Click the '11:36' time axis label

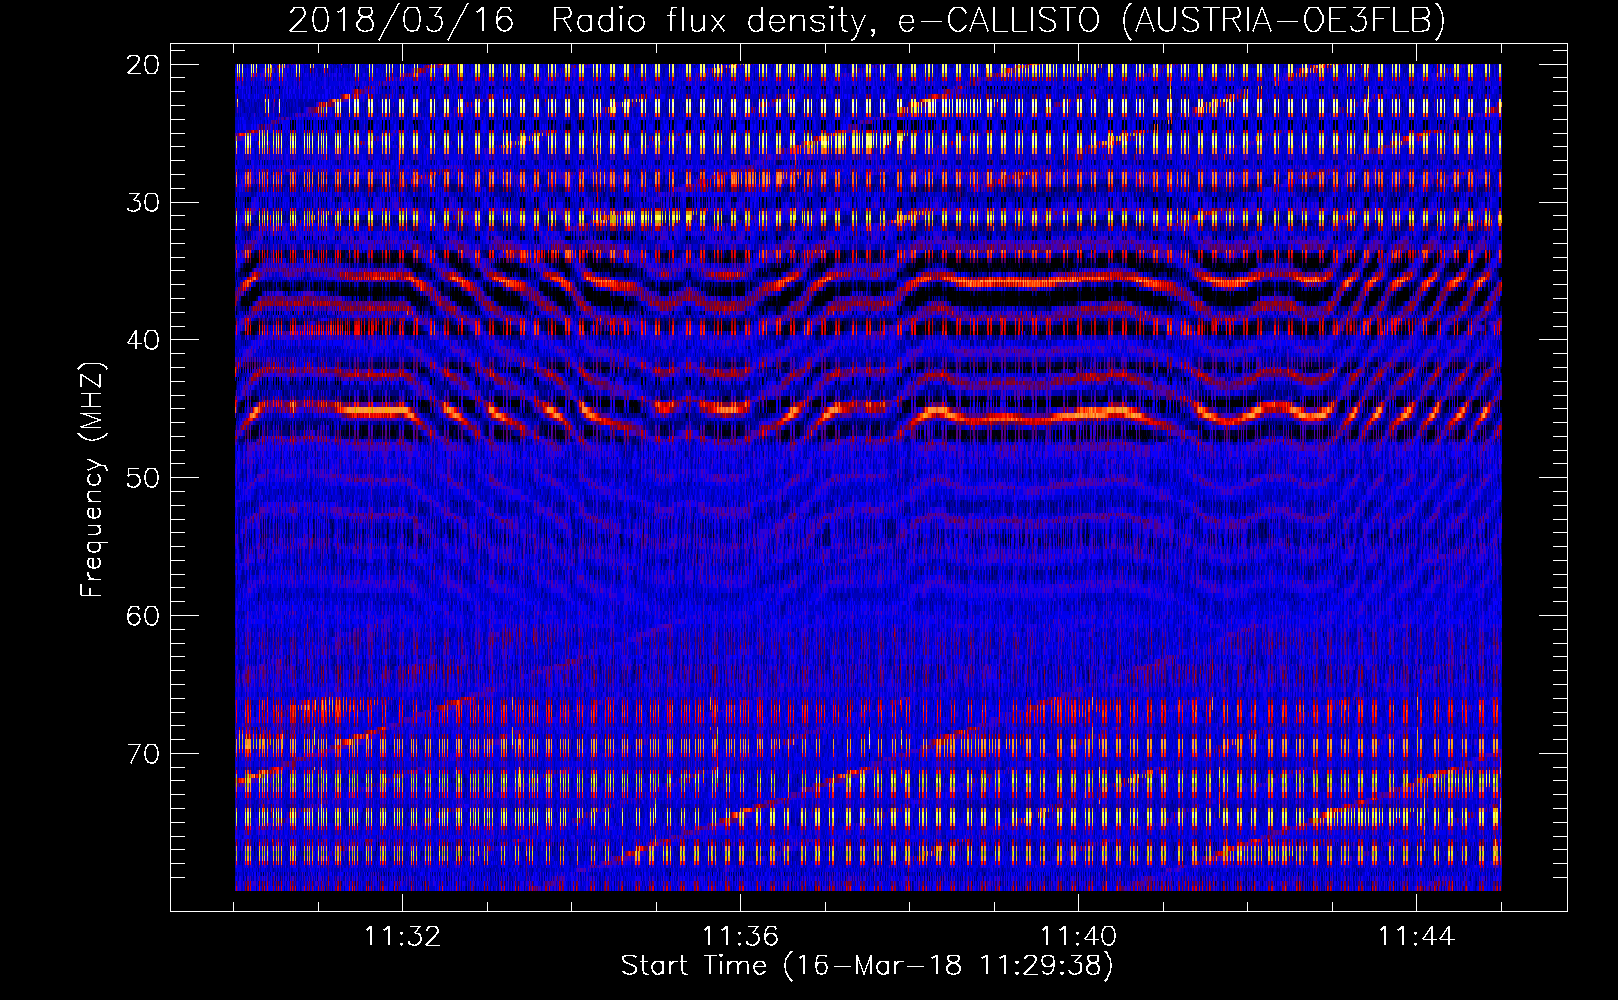pyautogui.click(x=740, y=937)
